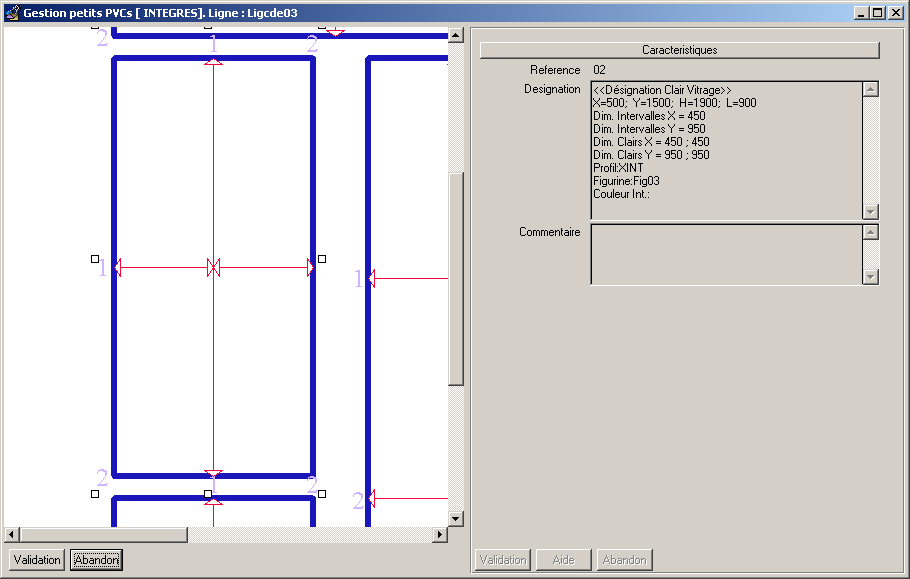Select the red arrow at the vertical bar's top end
Screen dimensions: 910x579
pos(213,62)
